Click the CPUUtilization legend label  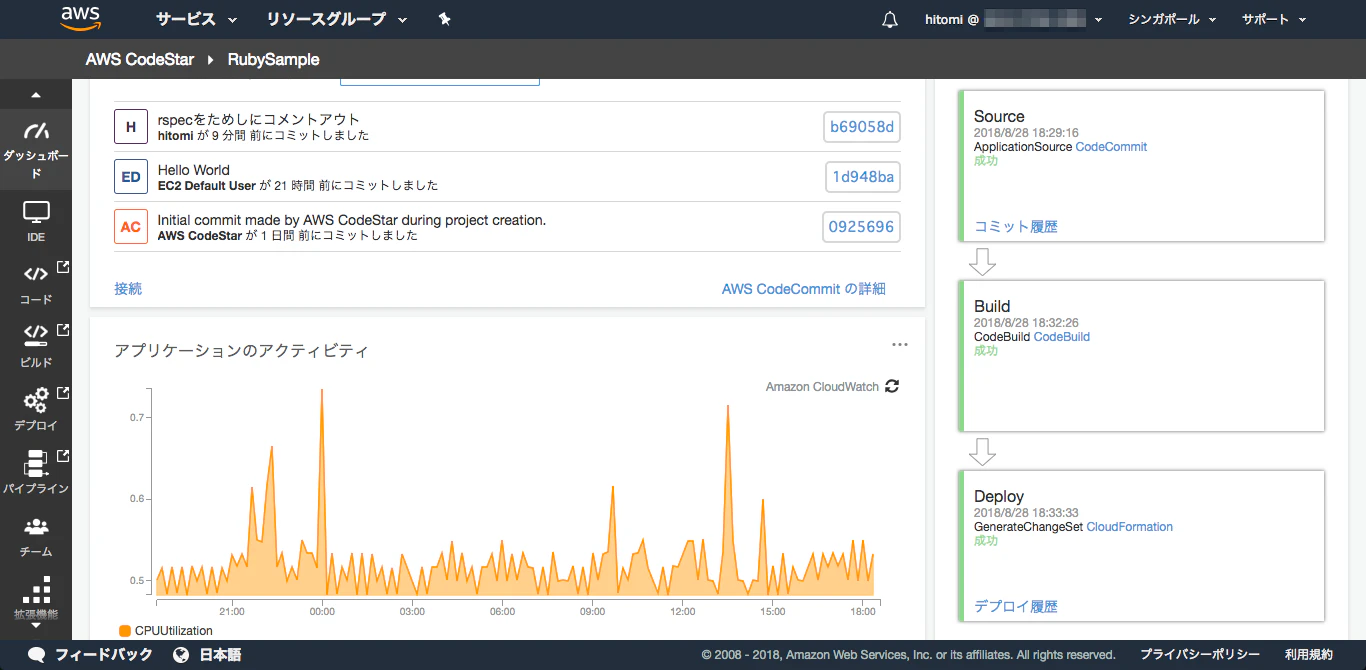(174, 631)
